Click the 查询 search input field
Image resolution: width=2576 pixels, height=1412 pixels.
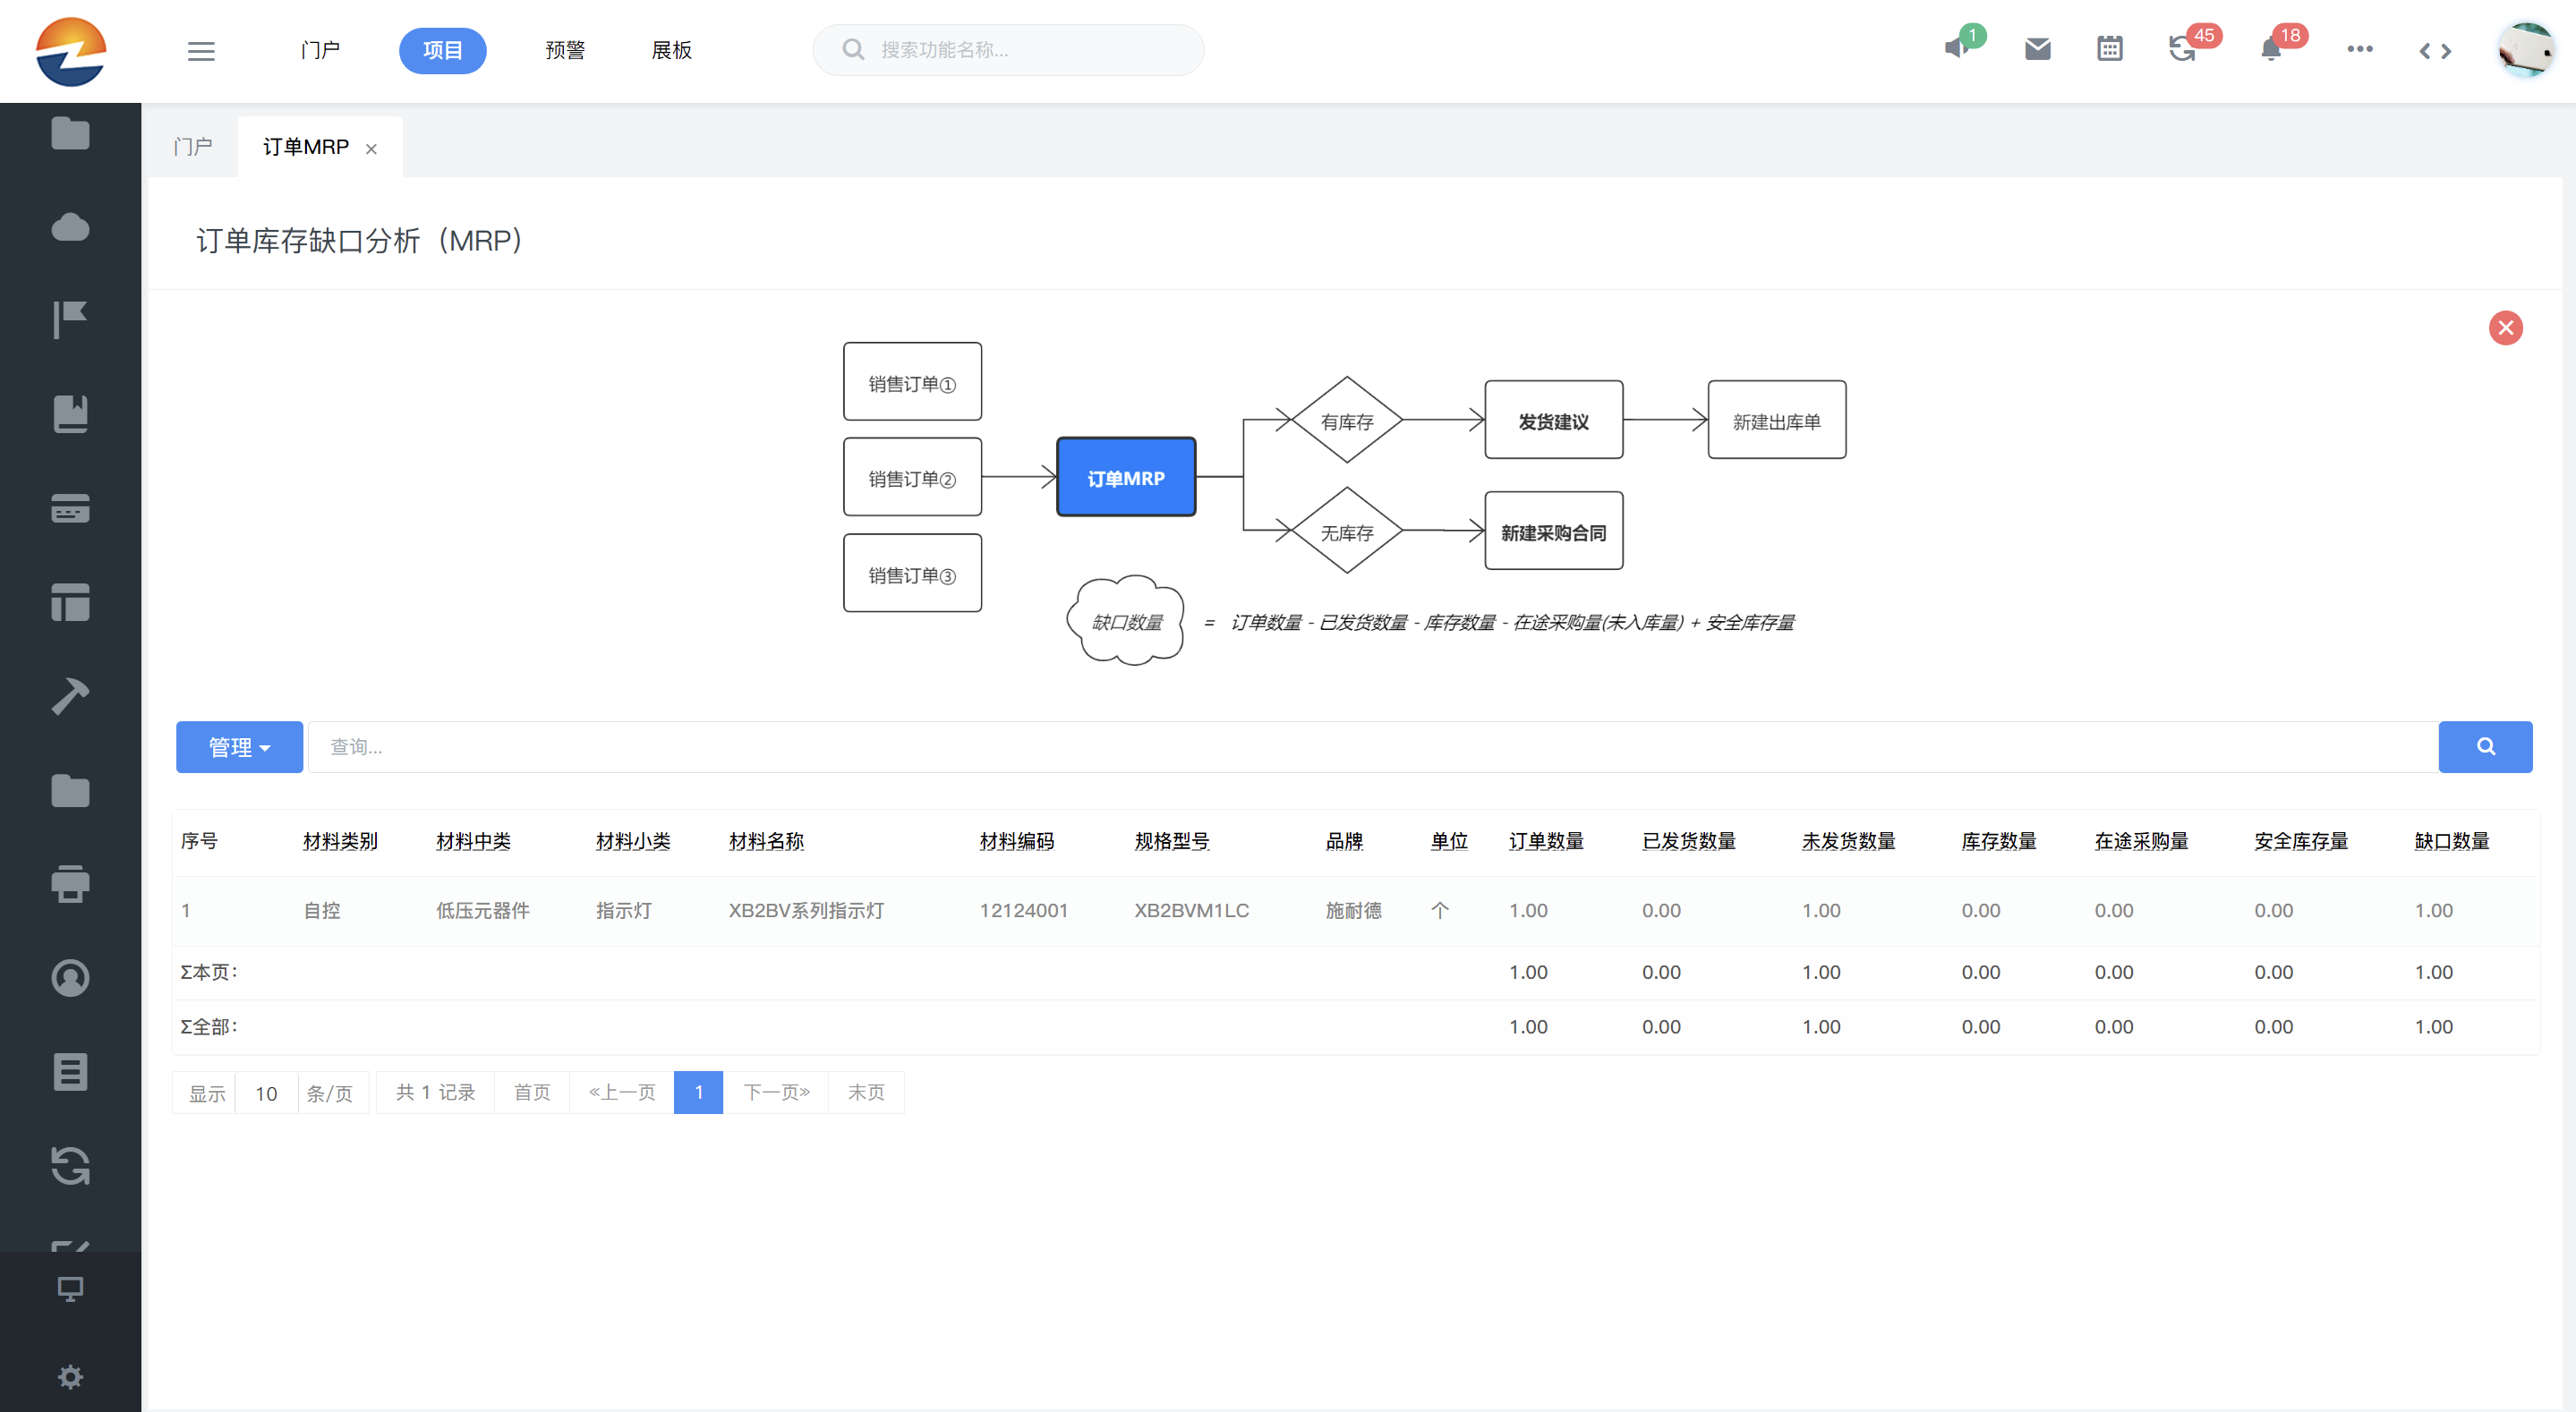[x=1372, y=747]
